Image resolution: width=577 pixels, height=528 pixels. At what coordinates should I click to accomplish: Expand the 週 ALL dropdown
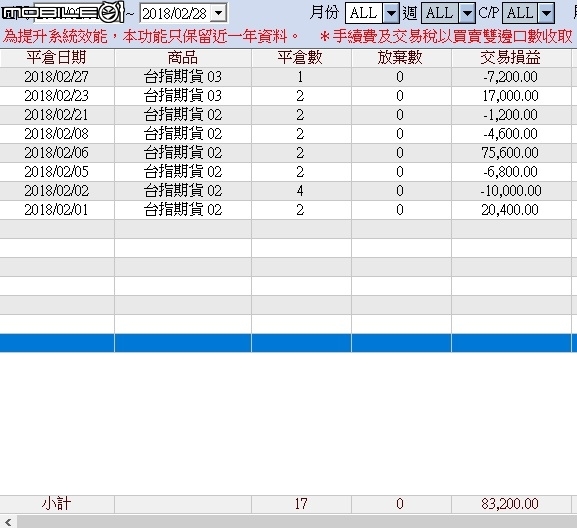(x=467, y=13)
